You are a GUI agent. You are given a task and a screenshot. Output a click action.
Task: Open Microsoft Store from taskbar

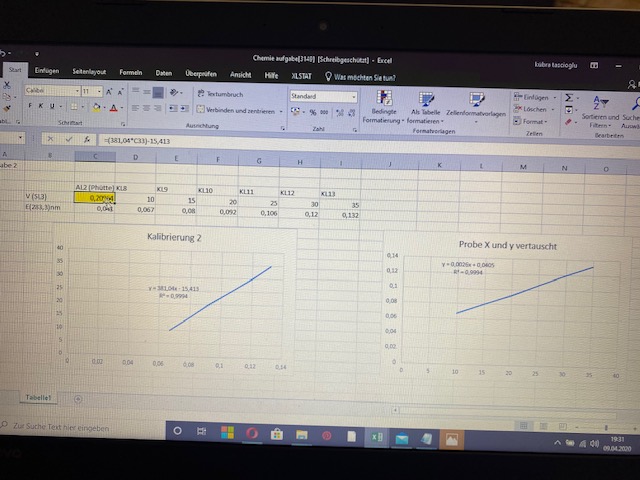277,434
